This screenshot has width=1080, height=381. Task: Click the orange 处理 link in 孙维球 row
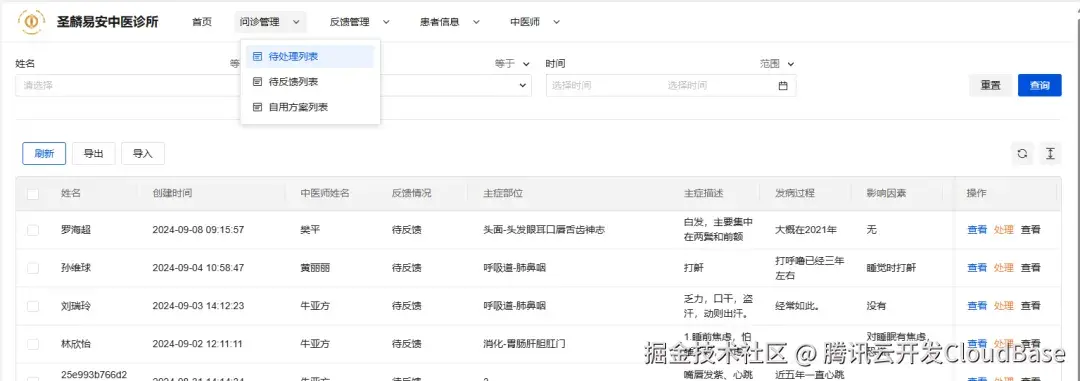[1004, 268]
